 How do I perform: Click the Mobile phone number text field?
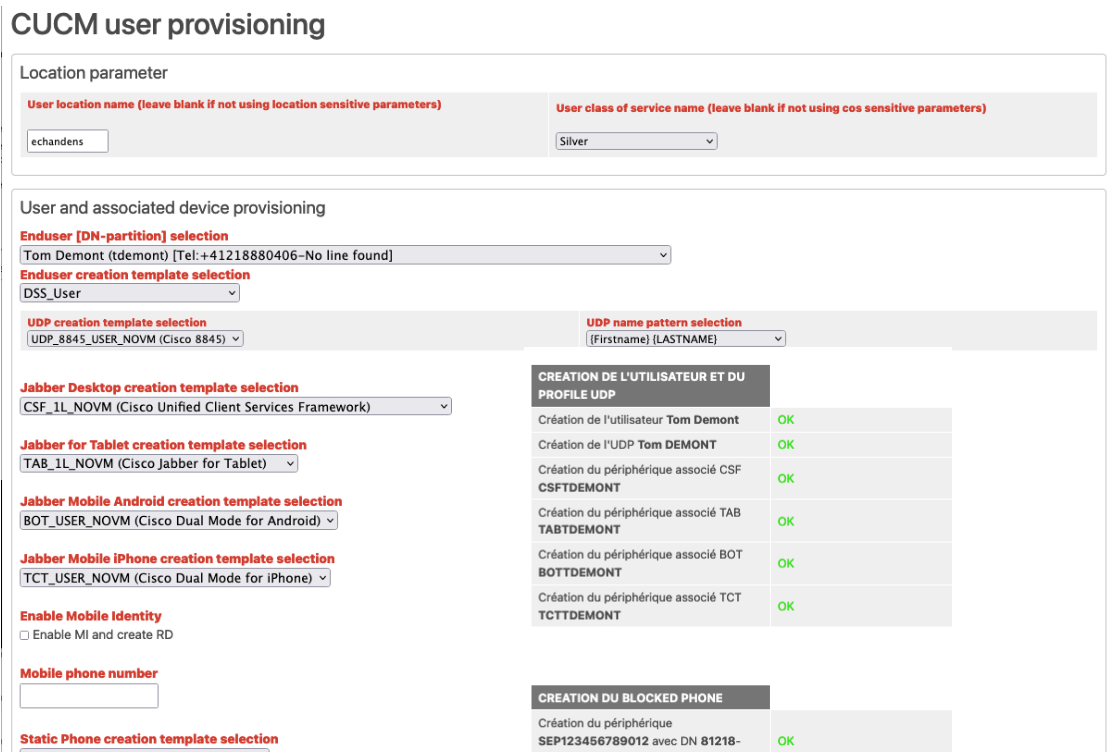click(89, 696)
